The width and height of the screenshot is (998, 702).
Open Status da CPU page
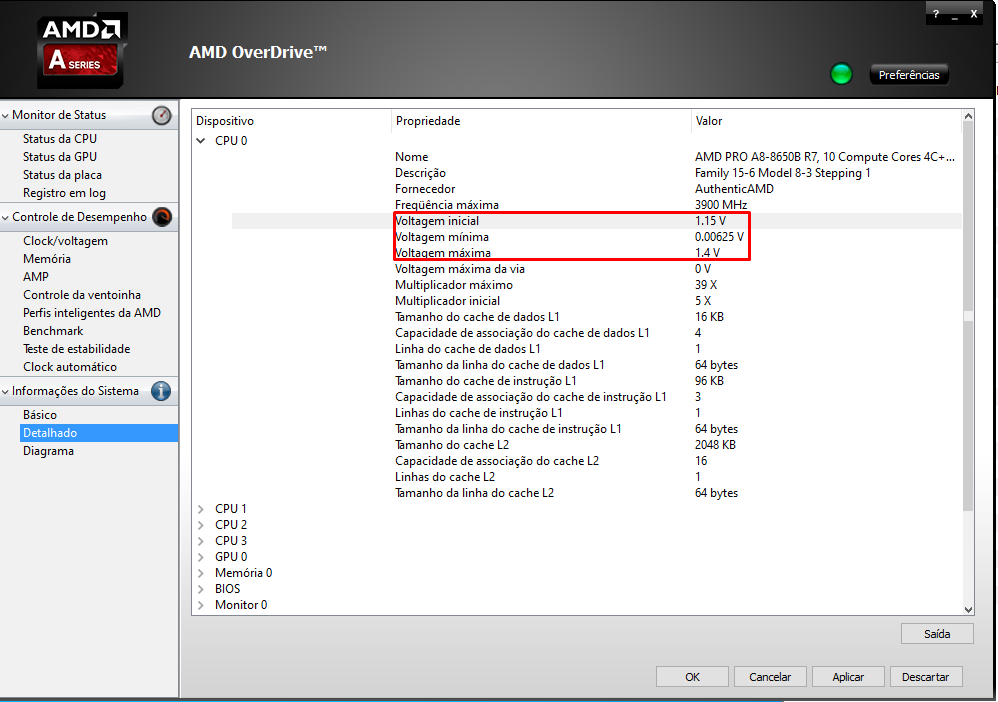[60, 139]
